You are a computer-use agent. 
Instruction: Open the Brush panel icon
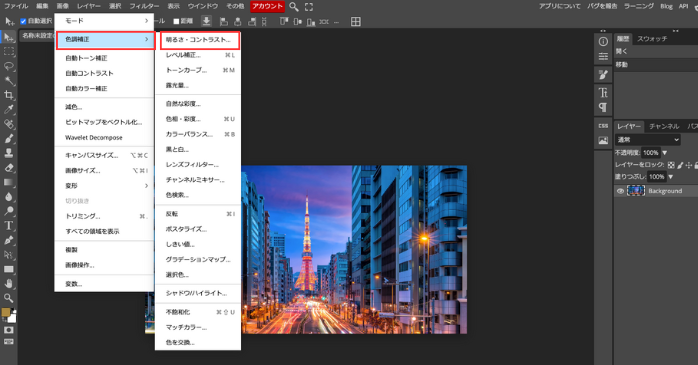[x=603, y=74]
